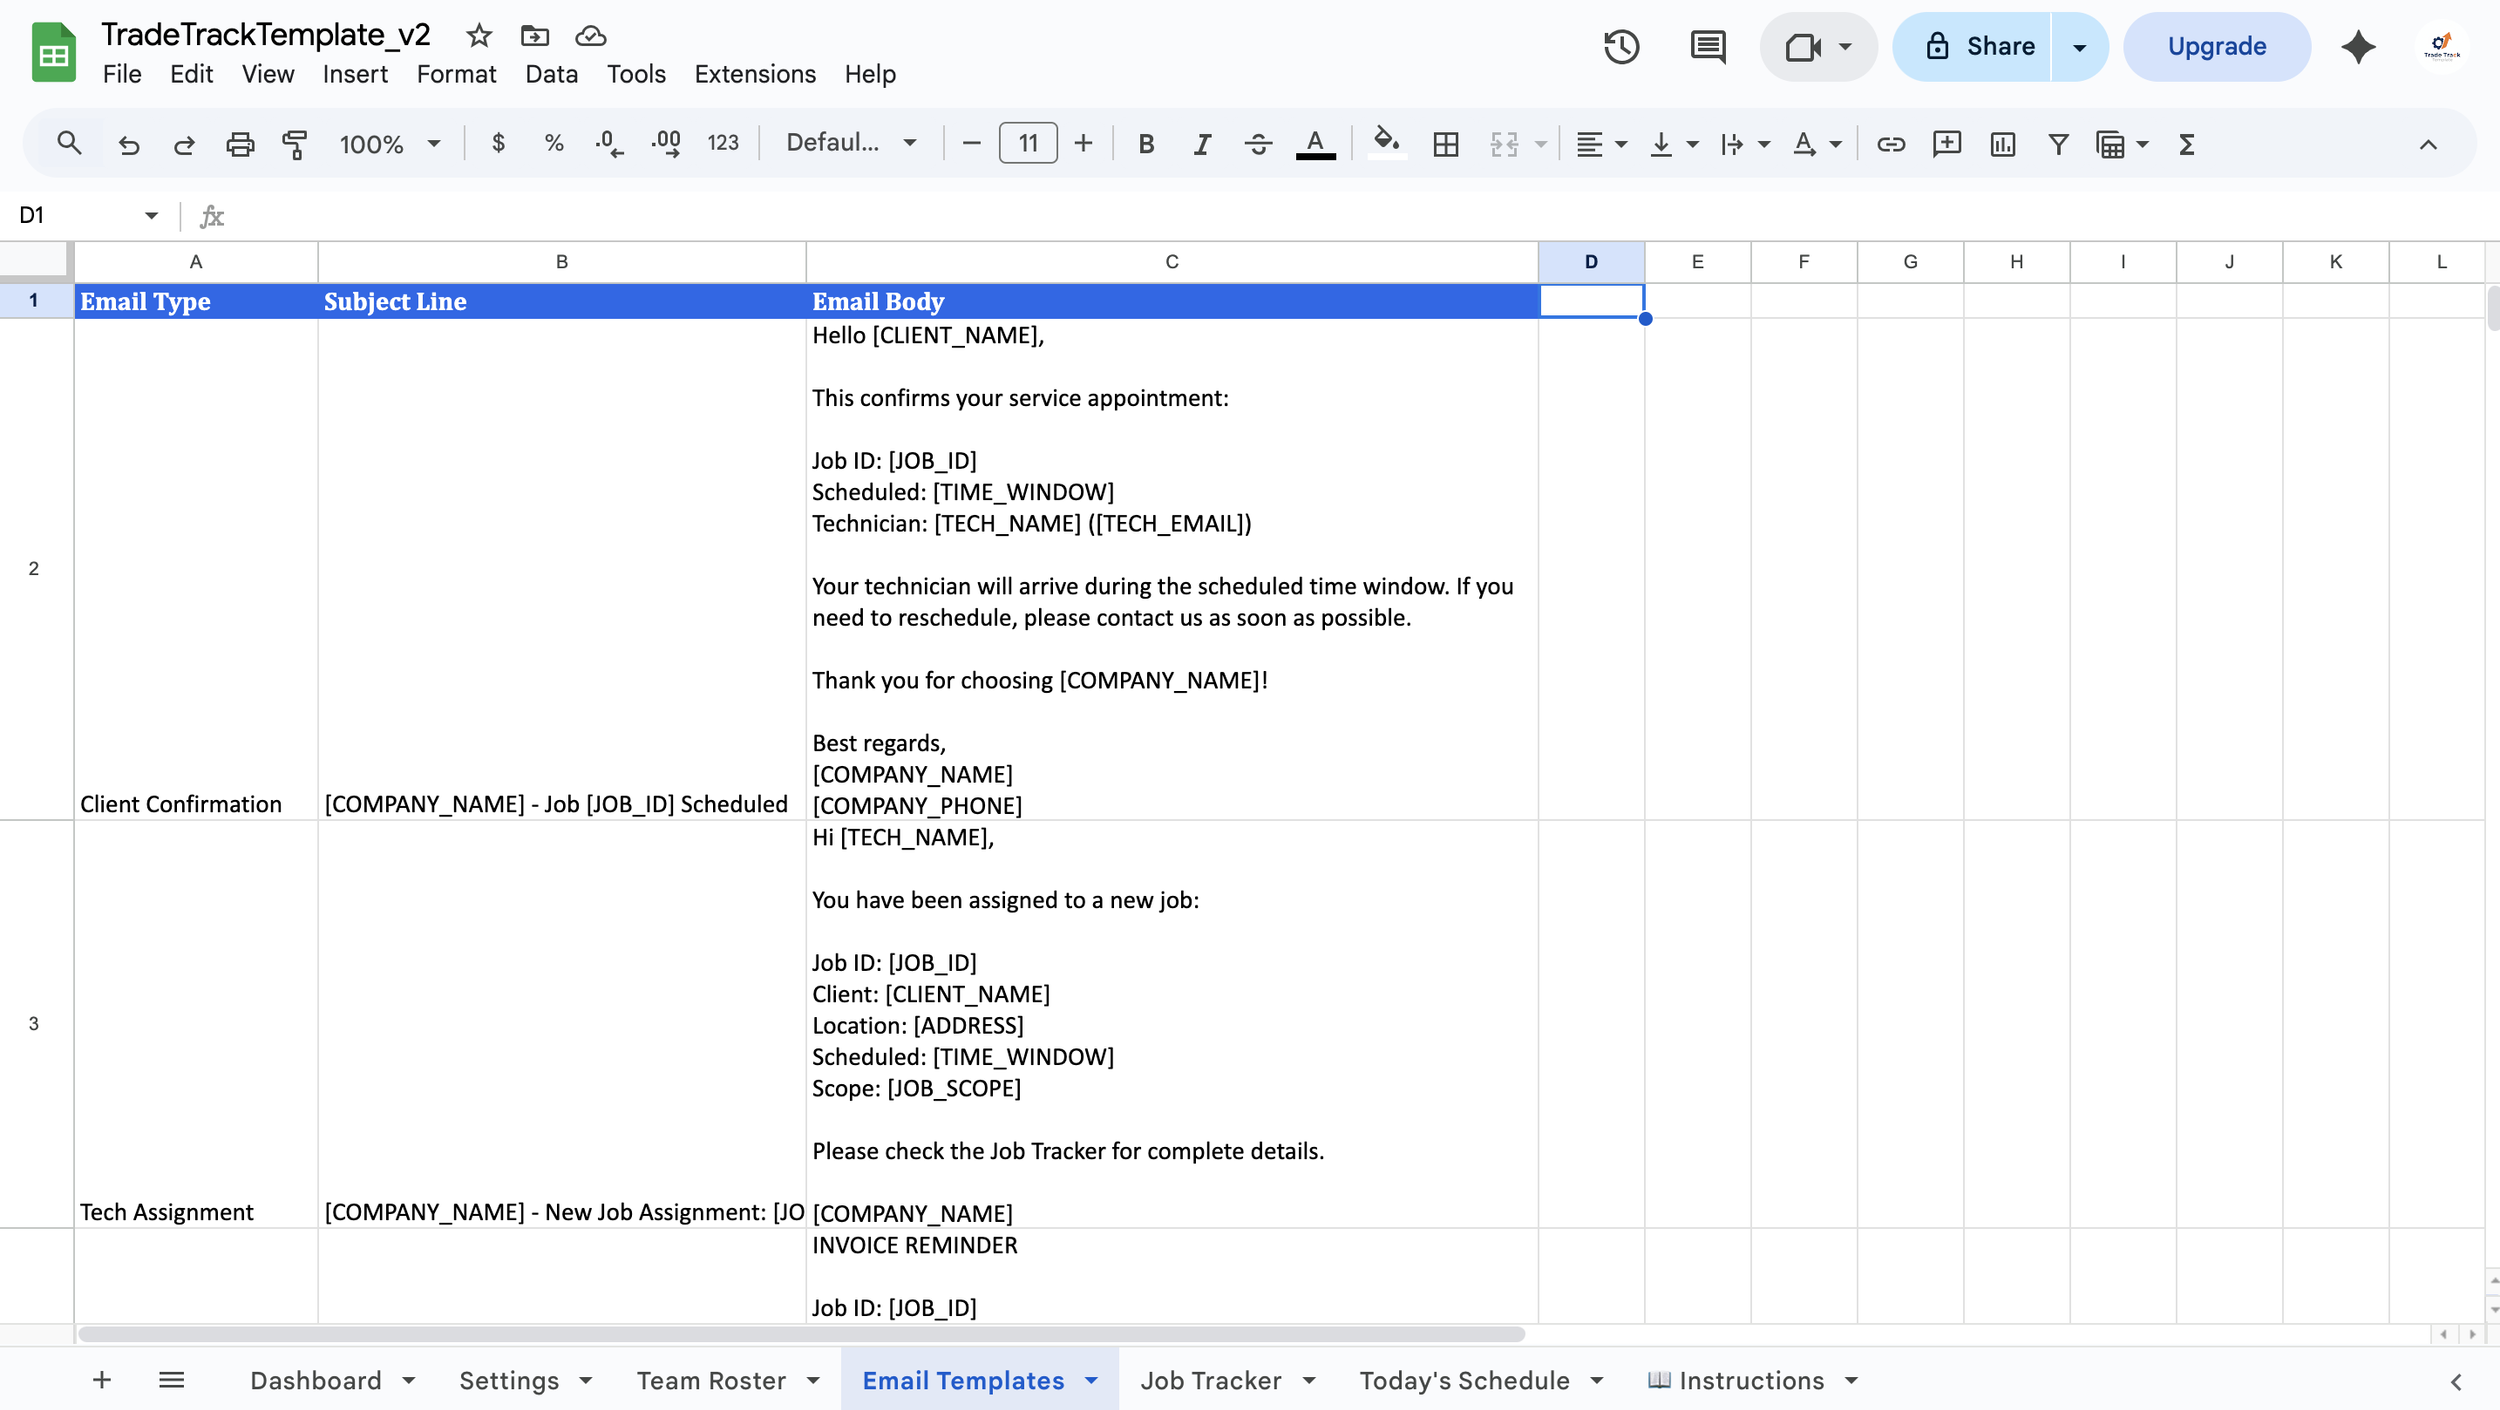Click the functions sigma icon

tap(2186, 144)
